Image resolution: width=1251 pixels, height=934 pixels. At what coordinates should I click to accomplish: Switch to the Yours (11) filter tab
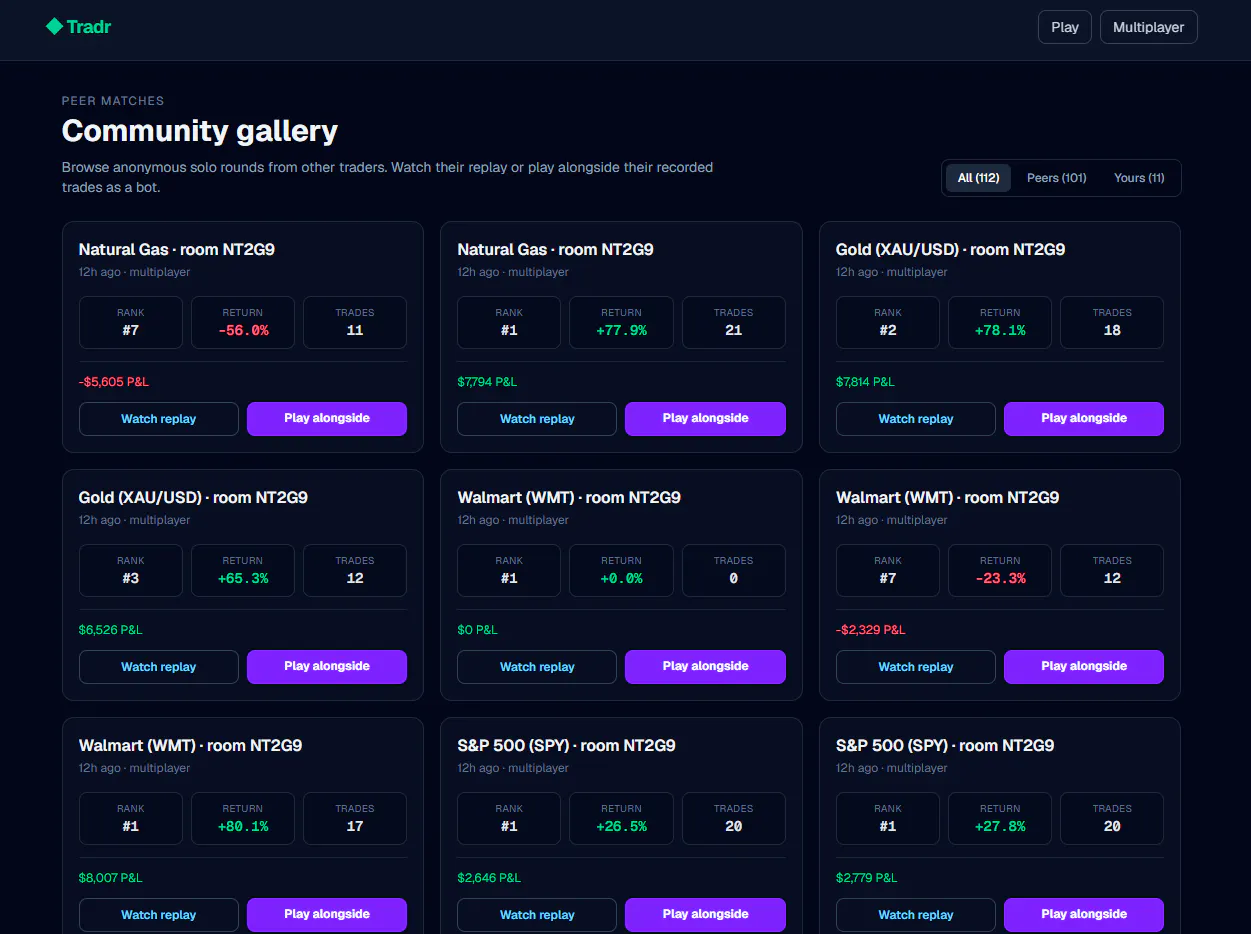1139,178
